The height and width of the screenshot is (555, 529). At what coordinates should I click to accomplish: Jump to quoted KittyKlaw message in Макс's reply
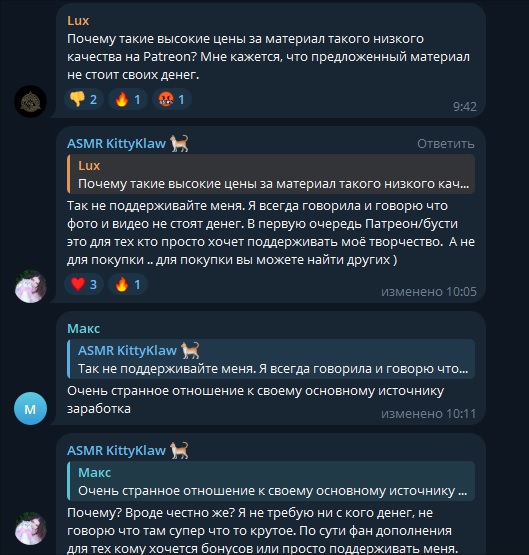(x=271, y=359)
